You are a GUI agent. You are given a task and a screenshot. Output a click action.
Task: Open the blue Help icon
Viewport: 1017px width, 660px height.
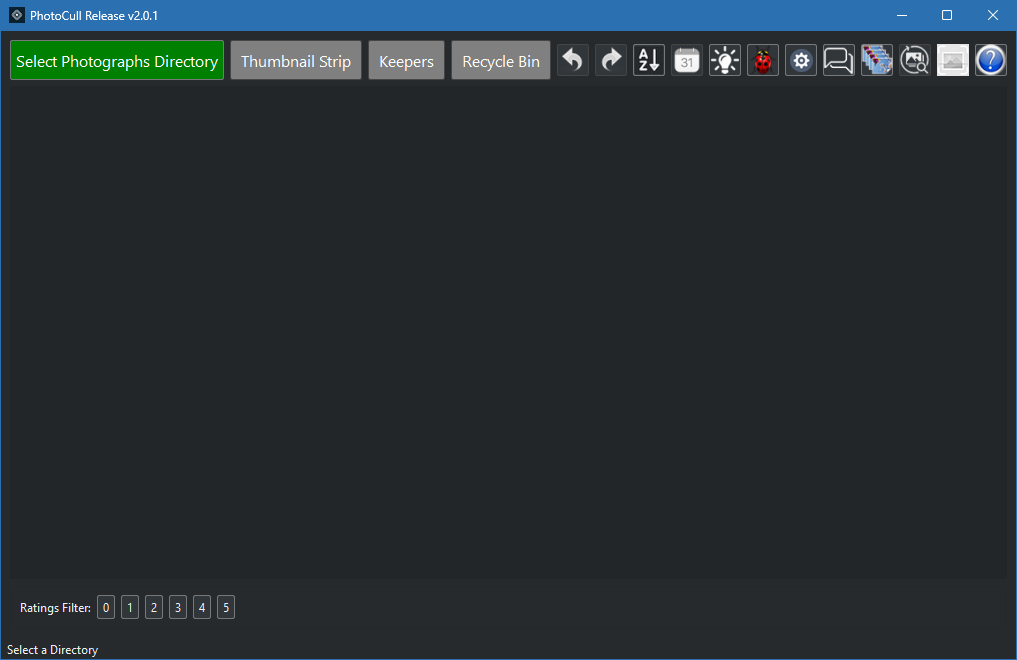990,60
